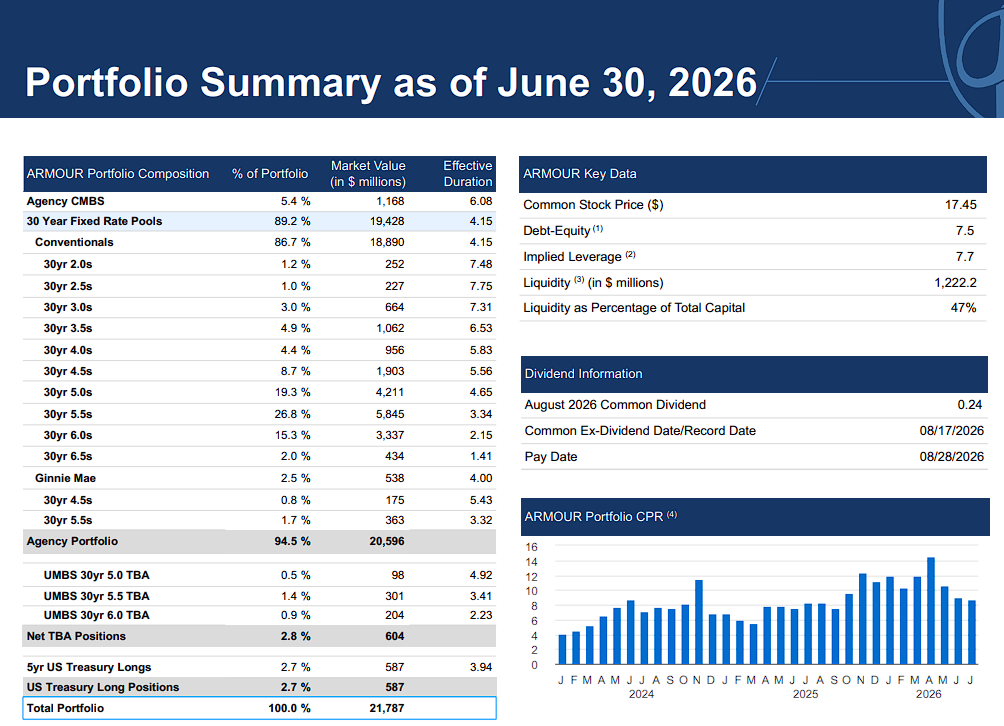Click the '30yr 6.0s' row label
The width and height of the screenshot is (1004, 726).
point(68,435)
